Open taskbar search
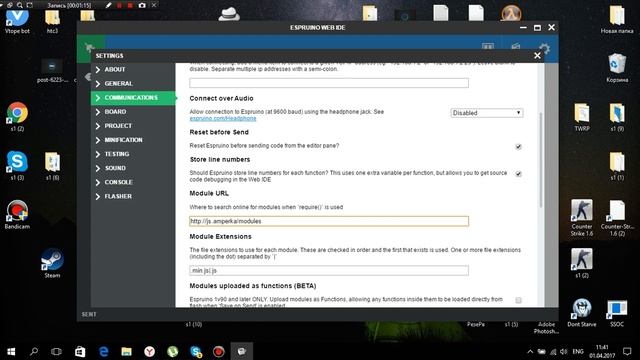Screen dimensions: 640x360 34,351
